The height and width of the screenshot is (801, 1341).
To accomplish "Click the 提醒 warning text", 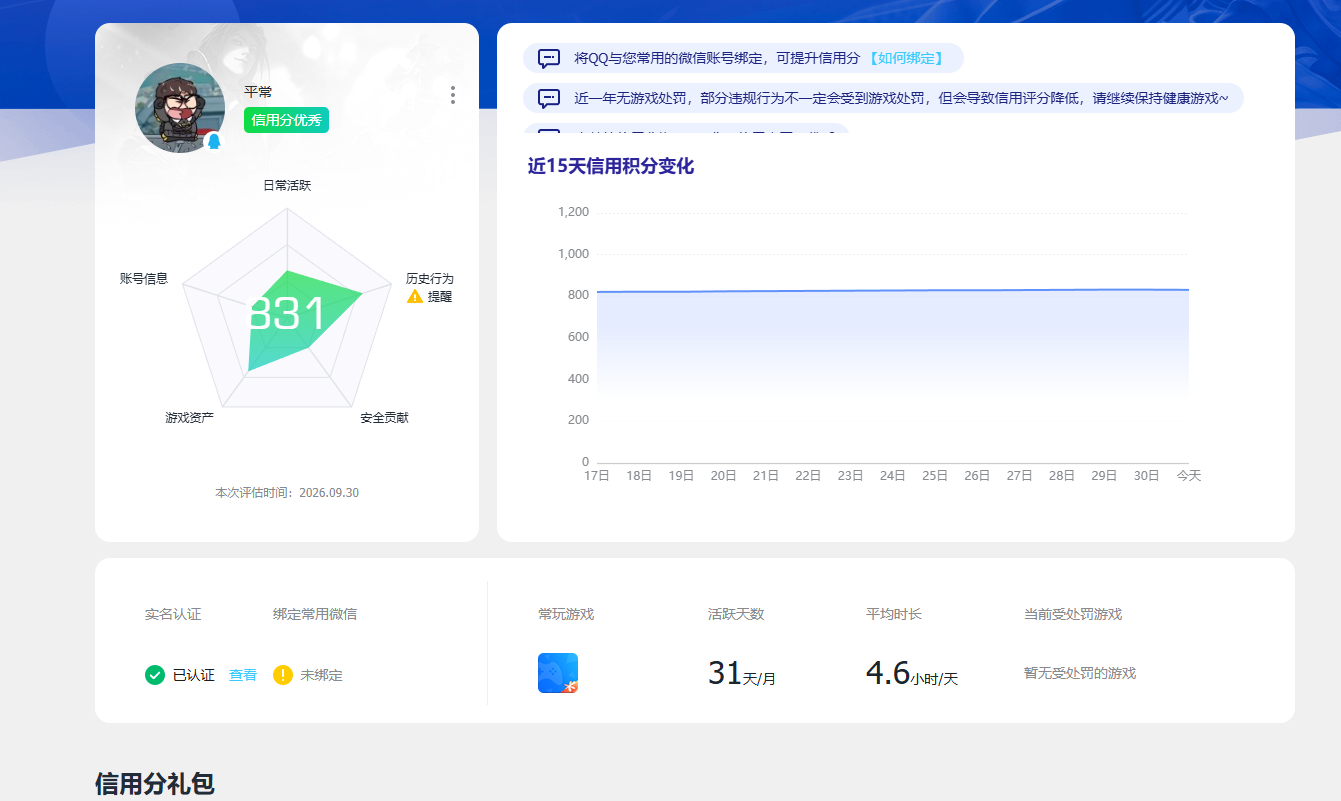I will 440,297.
